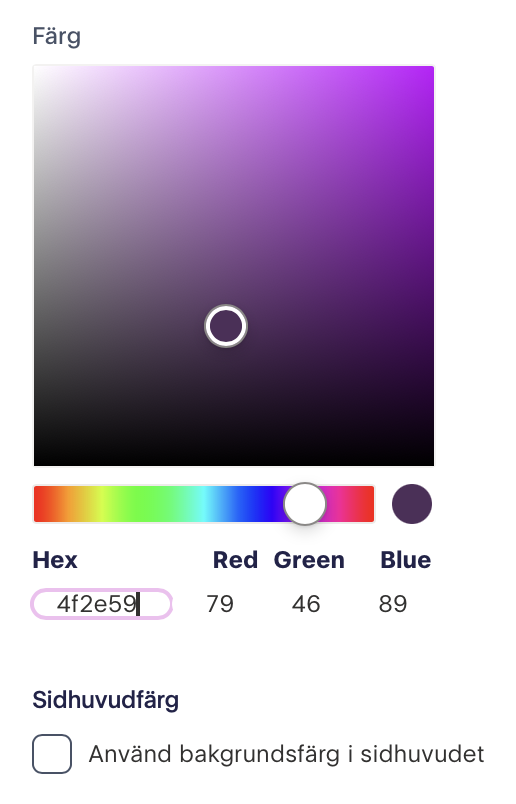The width and height of the screenshot is (516, 804).
Task: Click the Hex label above the input
Action: [x=55, y=560]
